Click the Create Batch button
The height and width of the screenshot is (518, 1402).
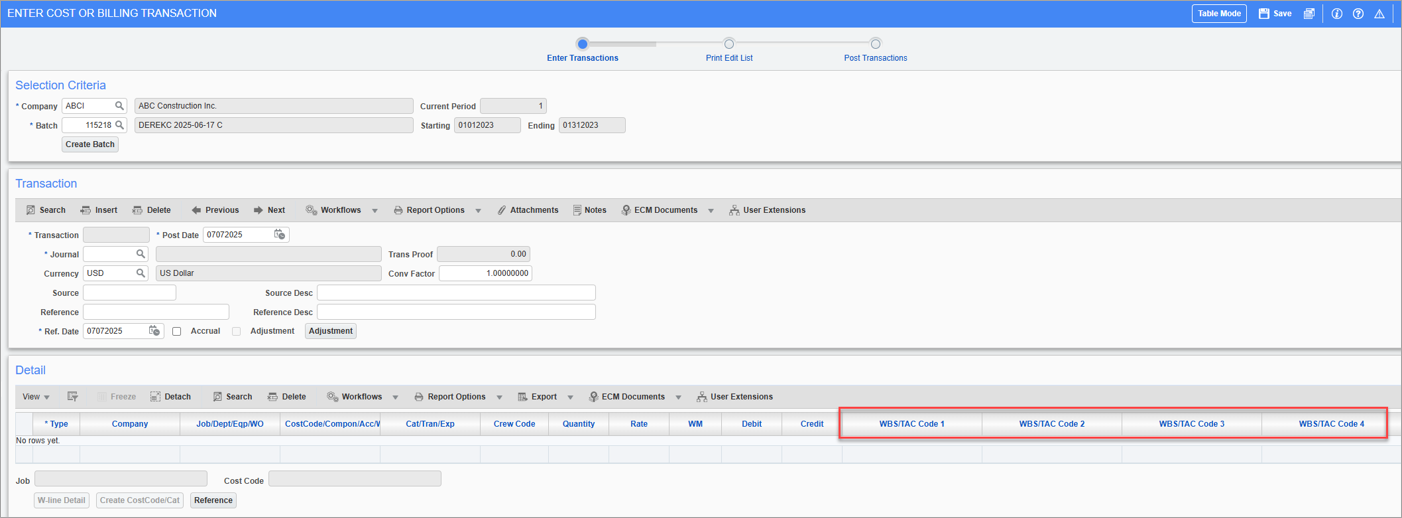[90, 144]
